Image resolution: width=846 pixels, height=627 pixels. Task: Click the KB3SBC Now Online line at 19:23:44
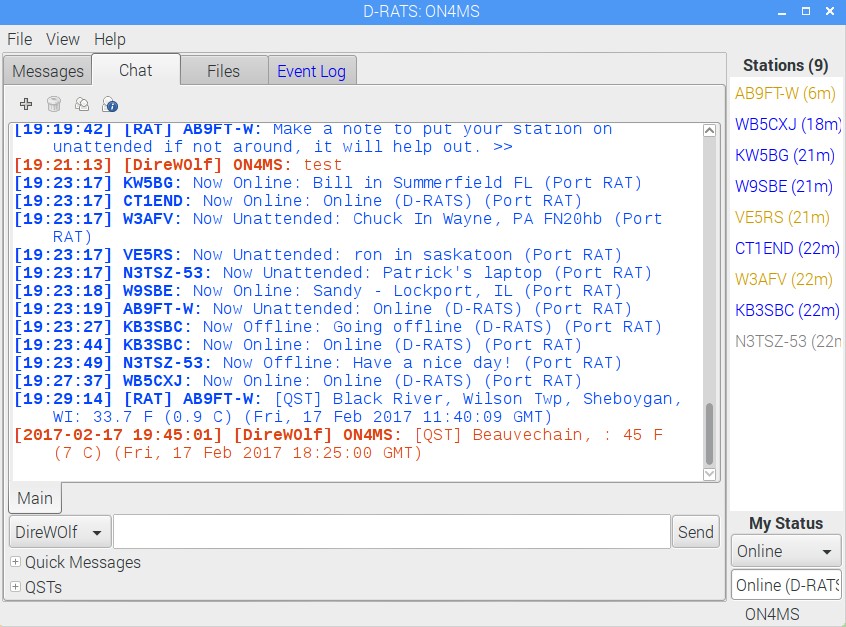[298, 345]
